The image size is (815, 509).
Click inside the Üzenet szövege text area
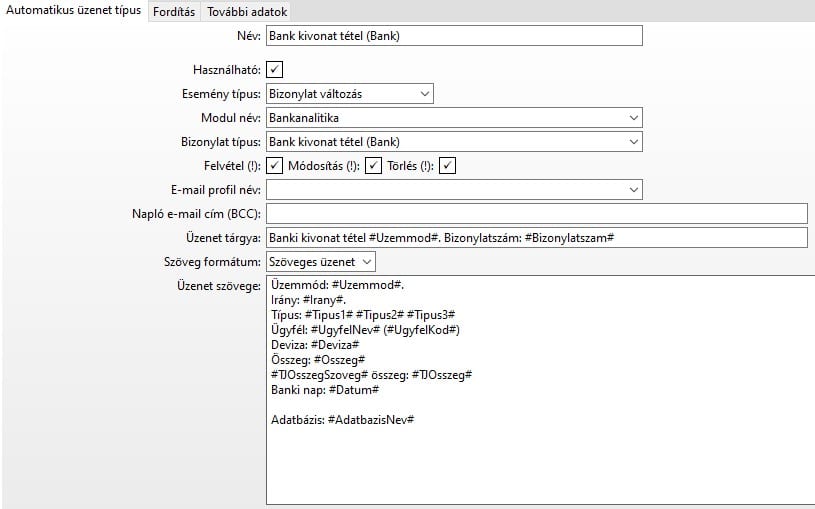(538, 460)
